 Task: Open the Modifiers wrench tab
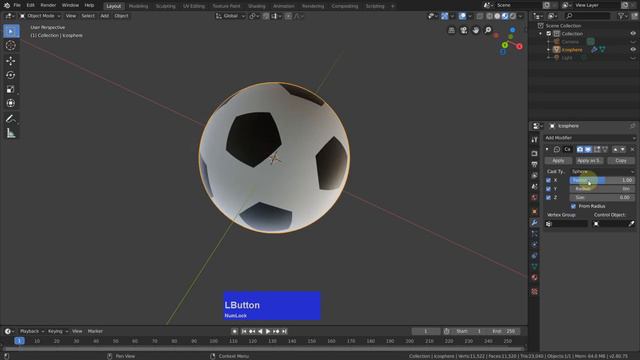534,223
